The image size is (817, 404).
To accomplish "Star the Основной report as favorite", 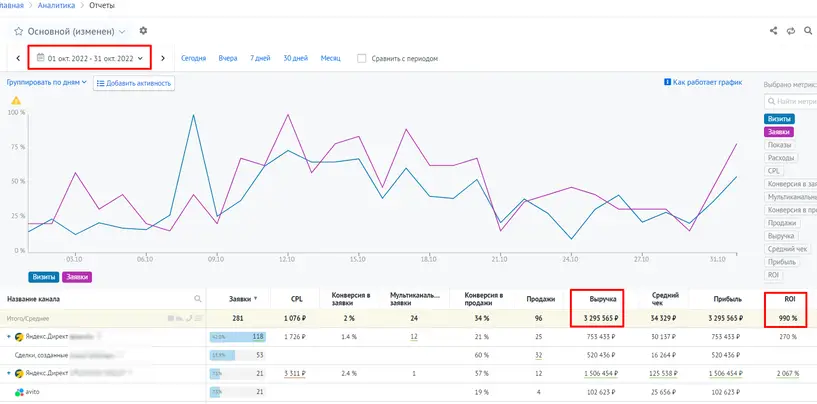I will click(x=19, y=32).
